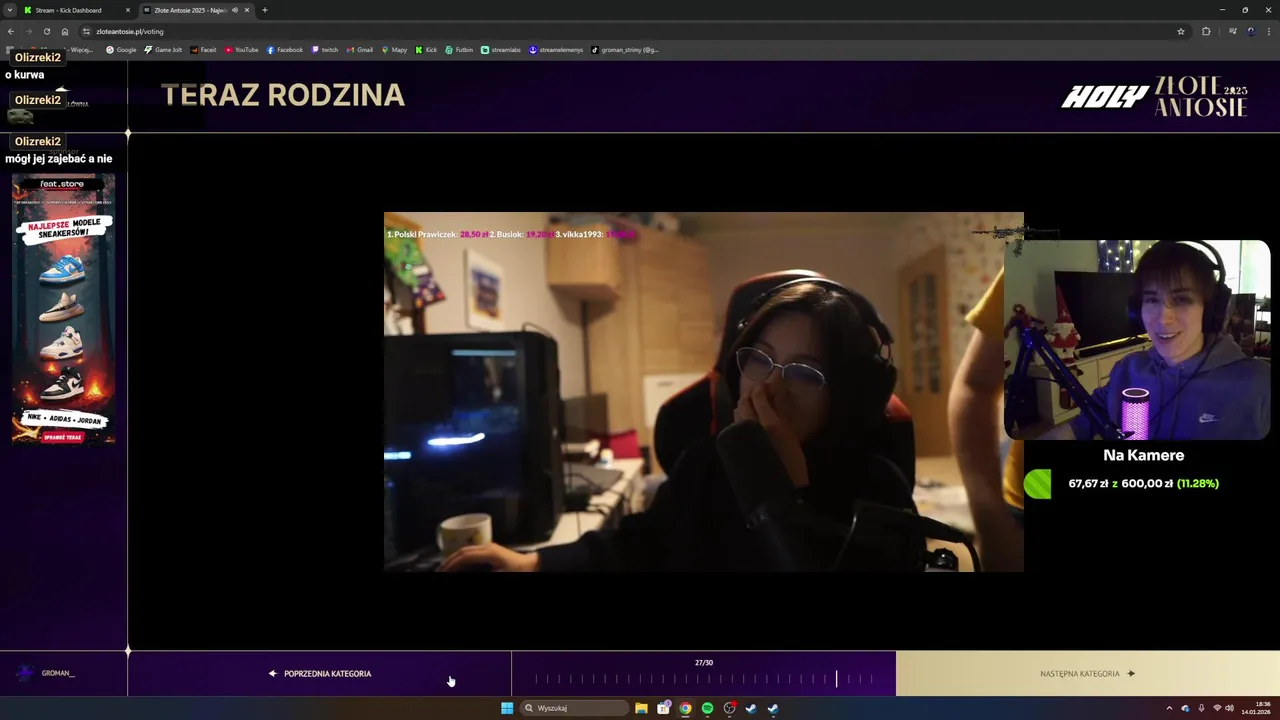Open the media control icon in toolbar
The height and width of the screenshot is (720, 1280).
tap(1233, 31)
